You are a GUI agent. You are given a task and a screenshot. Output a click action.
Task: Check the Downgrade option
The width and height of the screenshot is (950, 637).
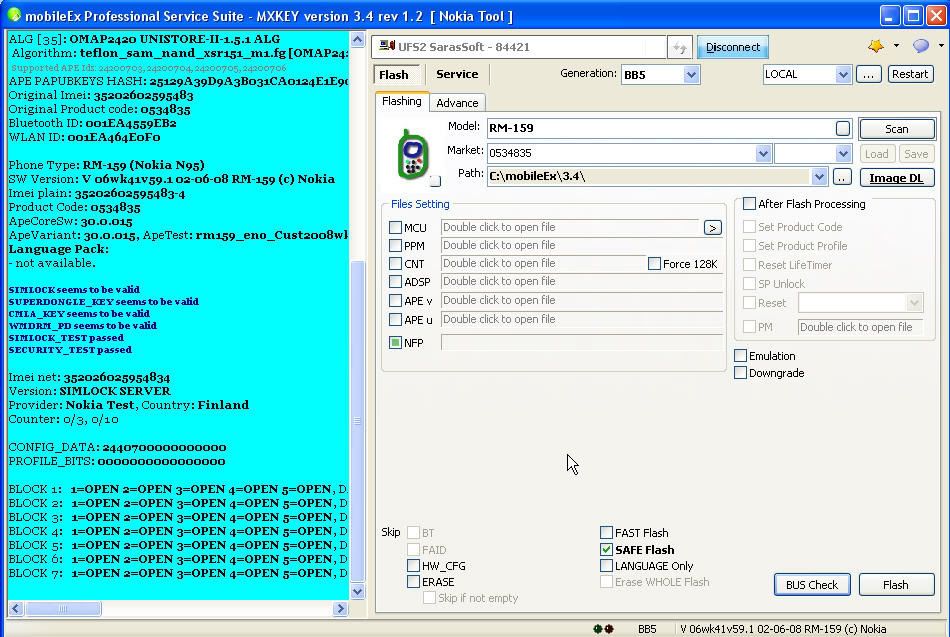point(740,373)
